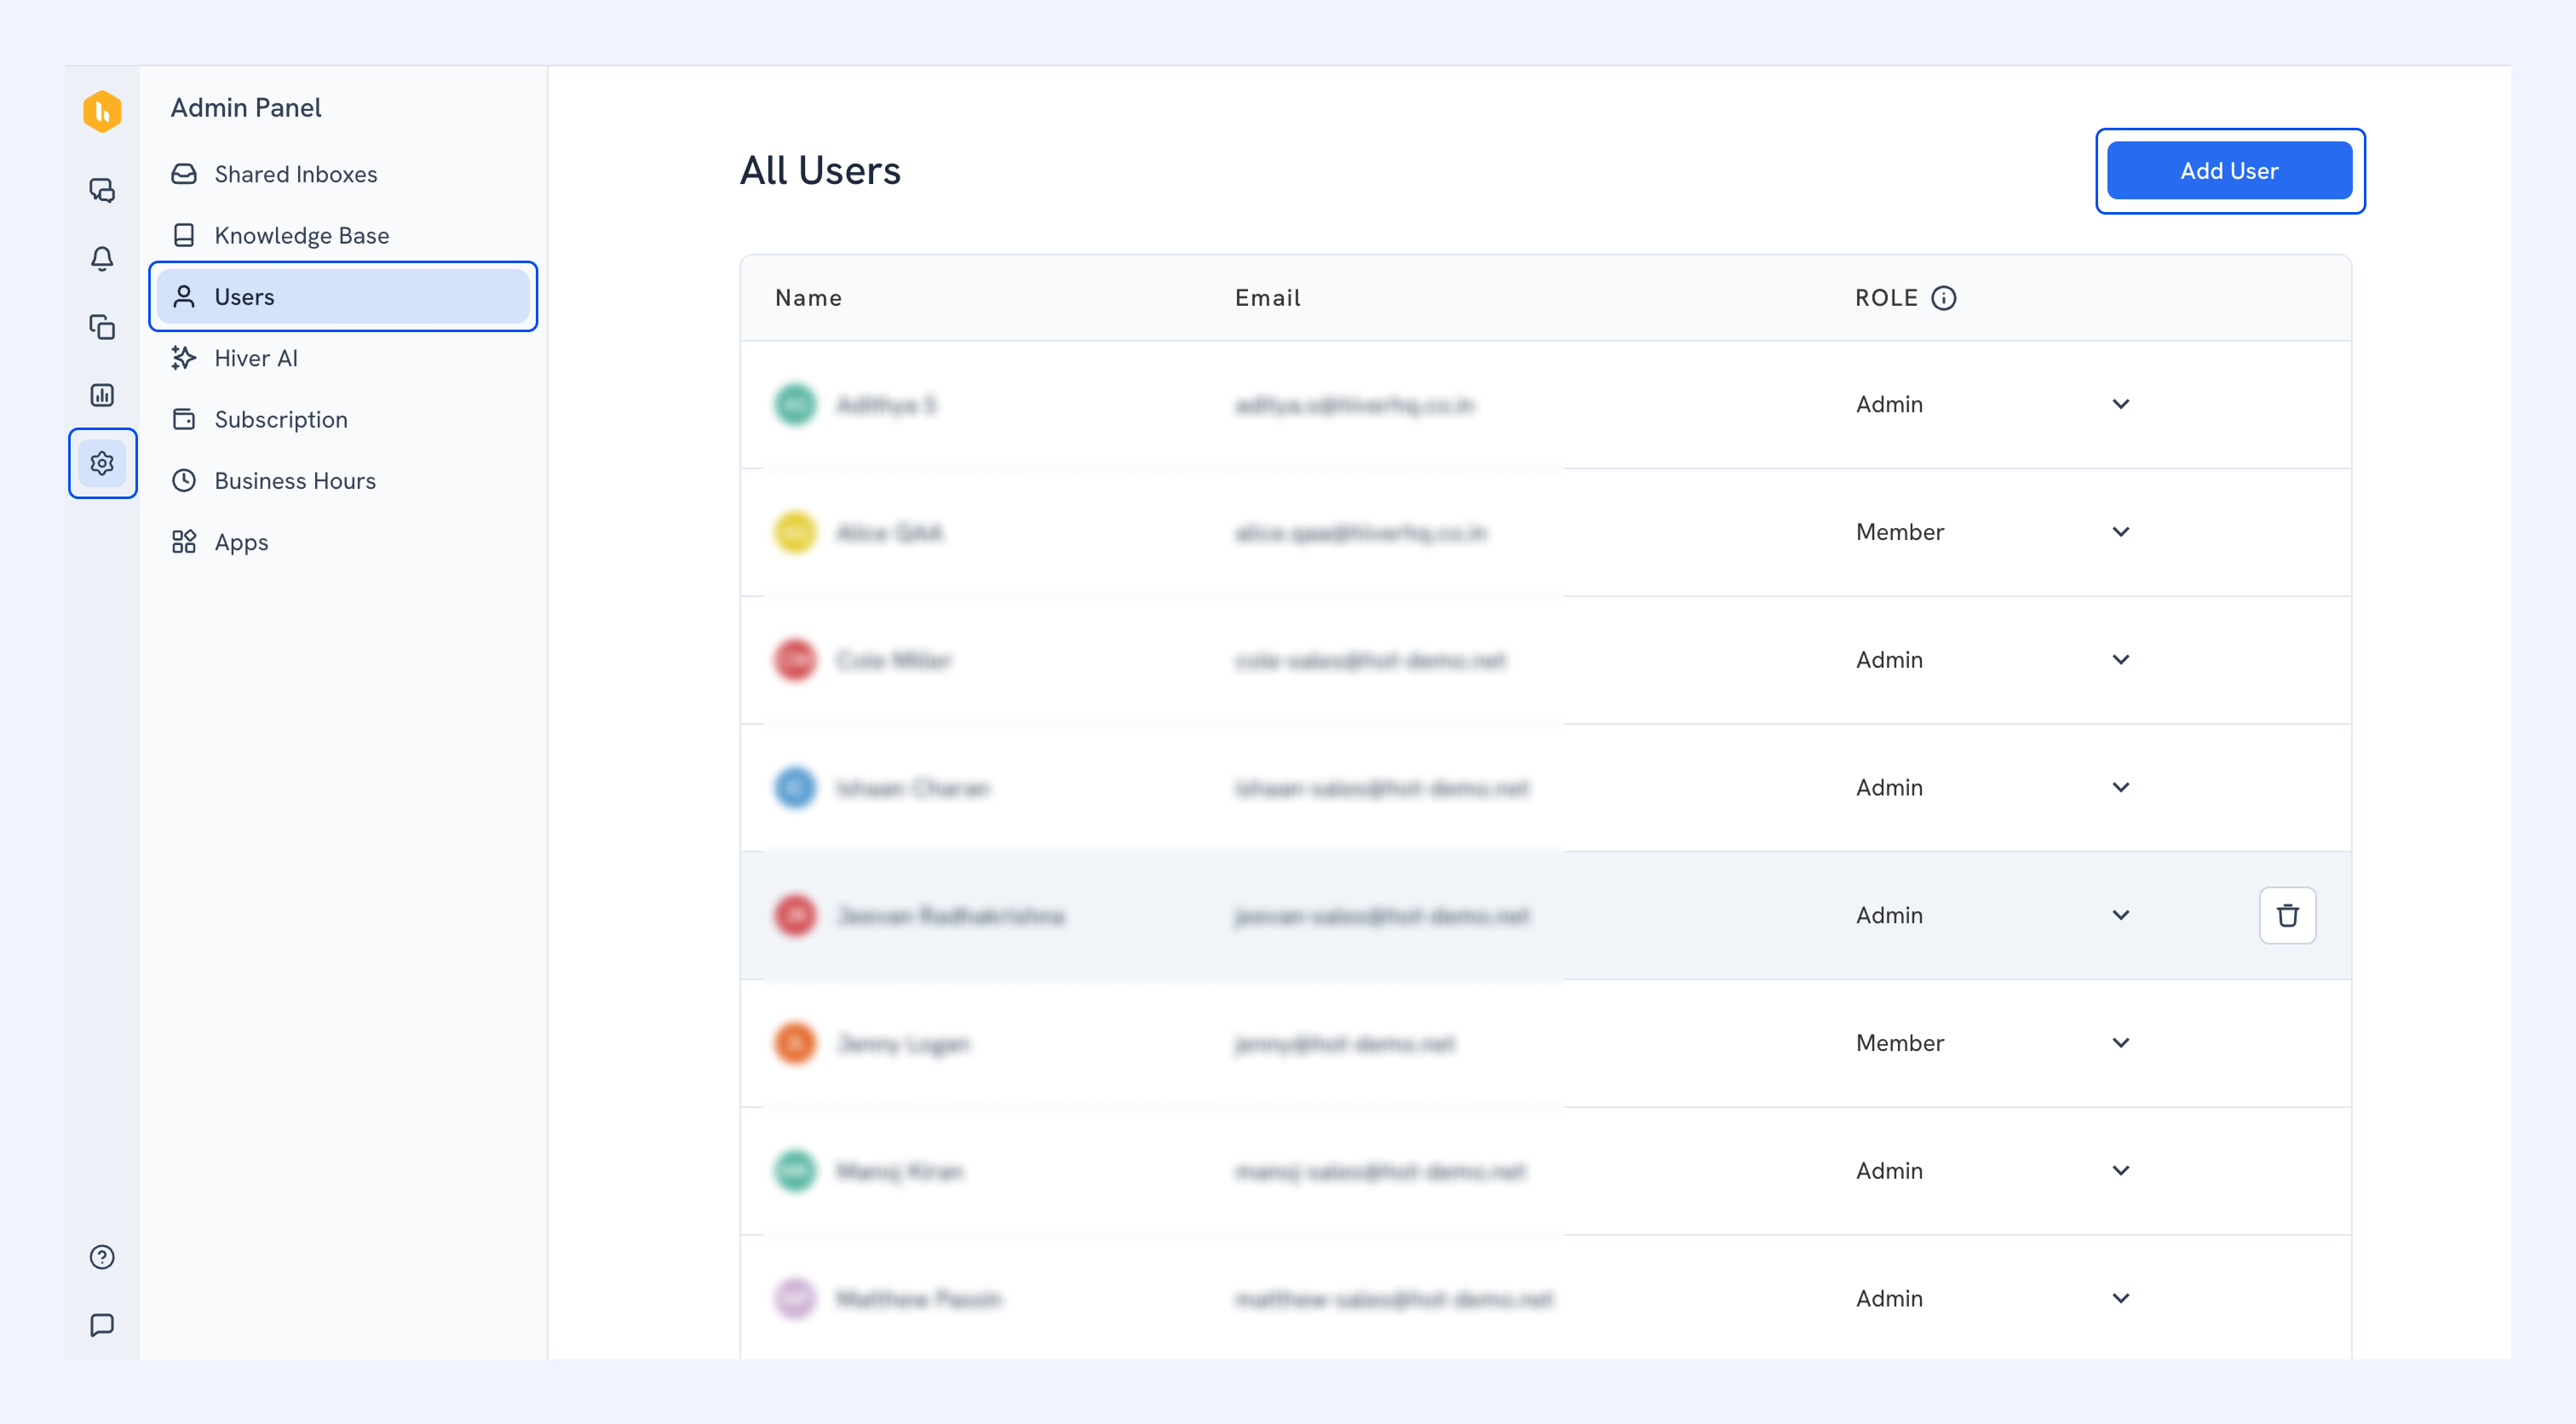This screenshot has width=2576, height=1424.
Task: Open the conversations icon in left rail
Action: tap(102, 190)
